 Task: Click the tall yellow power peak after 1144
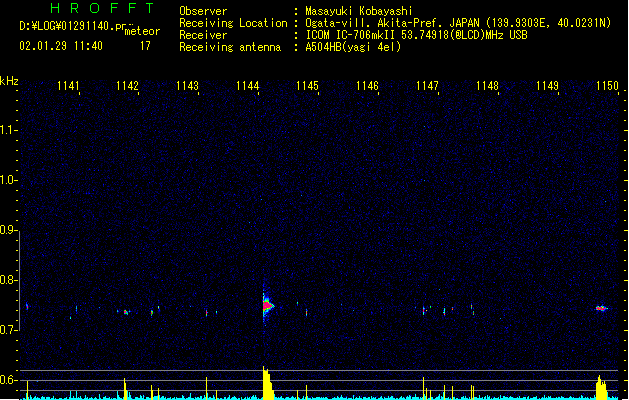(x=268, y=382)
